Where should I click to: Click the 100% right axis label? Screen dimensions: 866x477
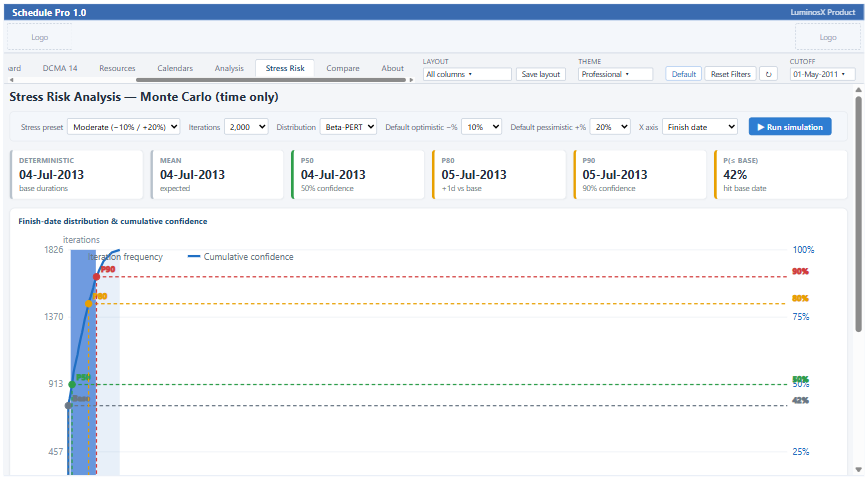pos(803,250)
